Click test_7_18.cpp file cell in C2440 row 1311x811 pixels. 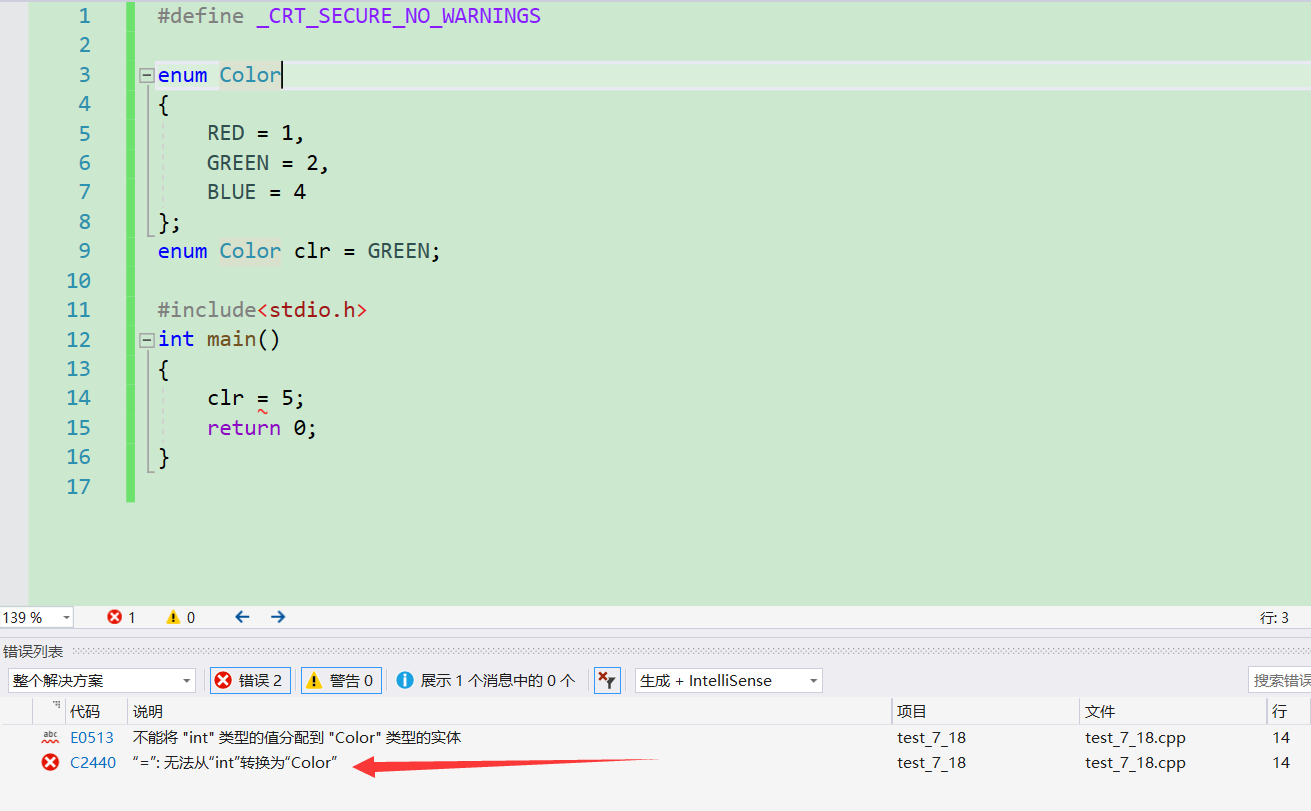coord(1136,763)
